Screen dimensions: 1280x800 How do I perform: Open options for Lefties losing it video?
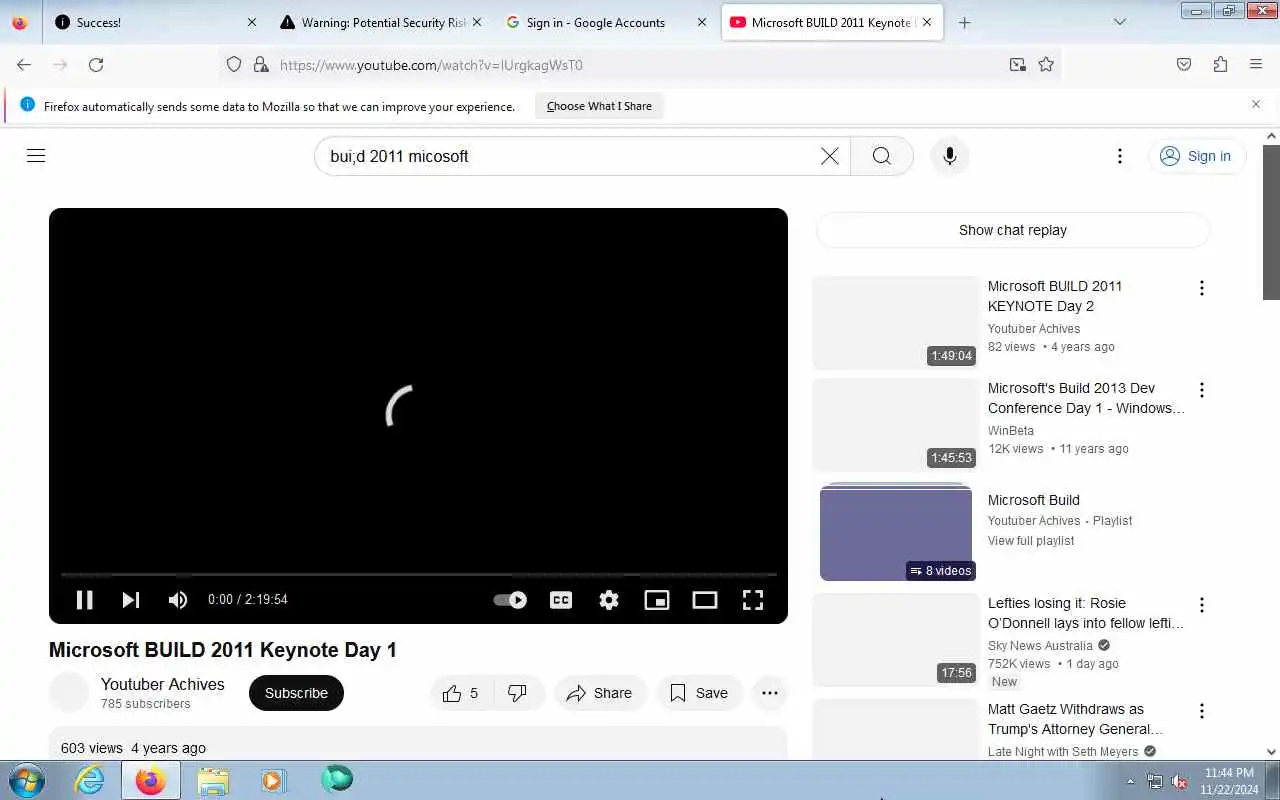click(1202, 605)
